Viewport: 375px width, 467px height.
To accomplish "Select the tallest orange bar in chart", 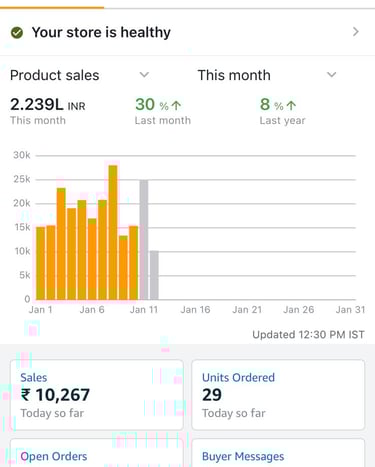I will pos(113,232).
